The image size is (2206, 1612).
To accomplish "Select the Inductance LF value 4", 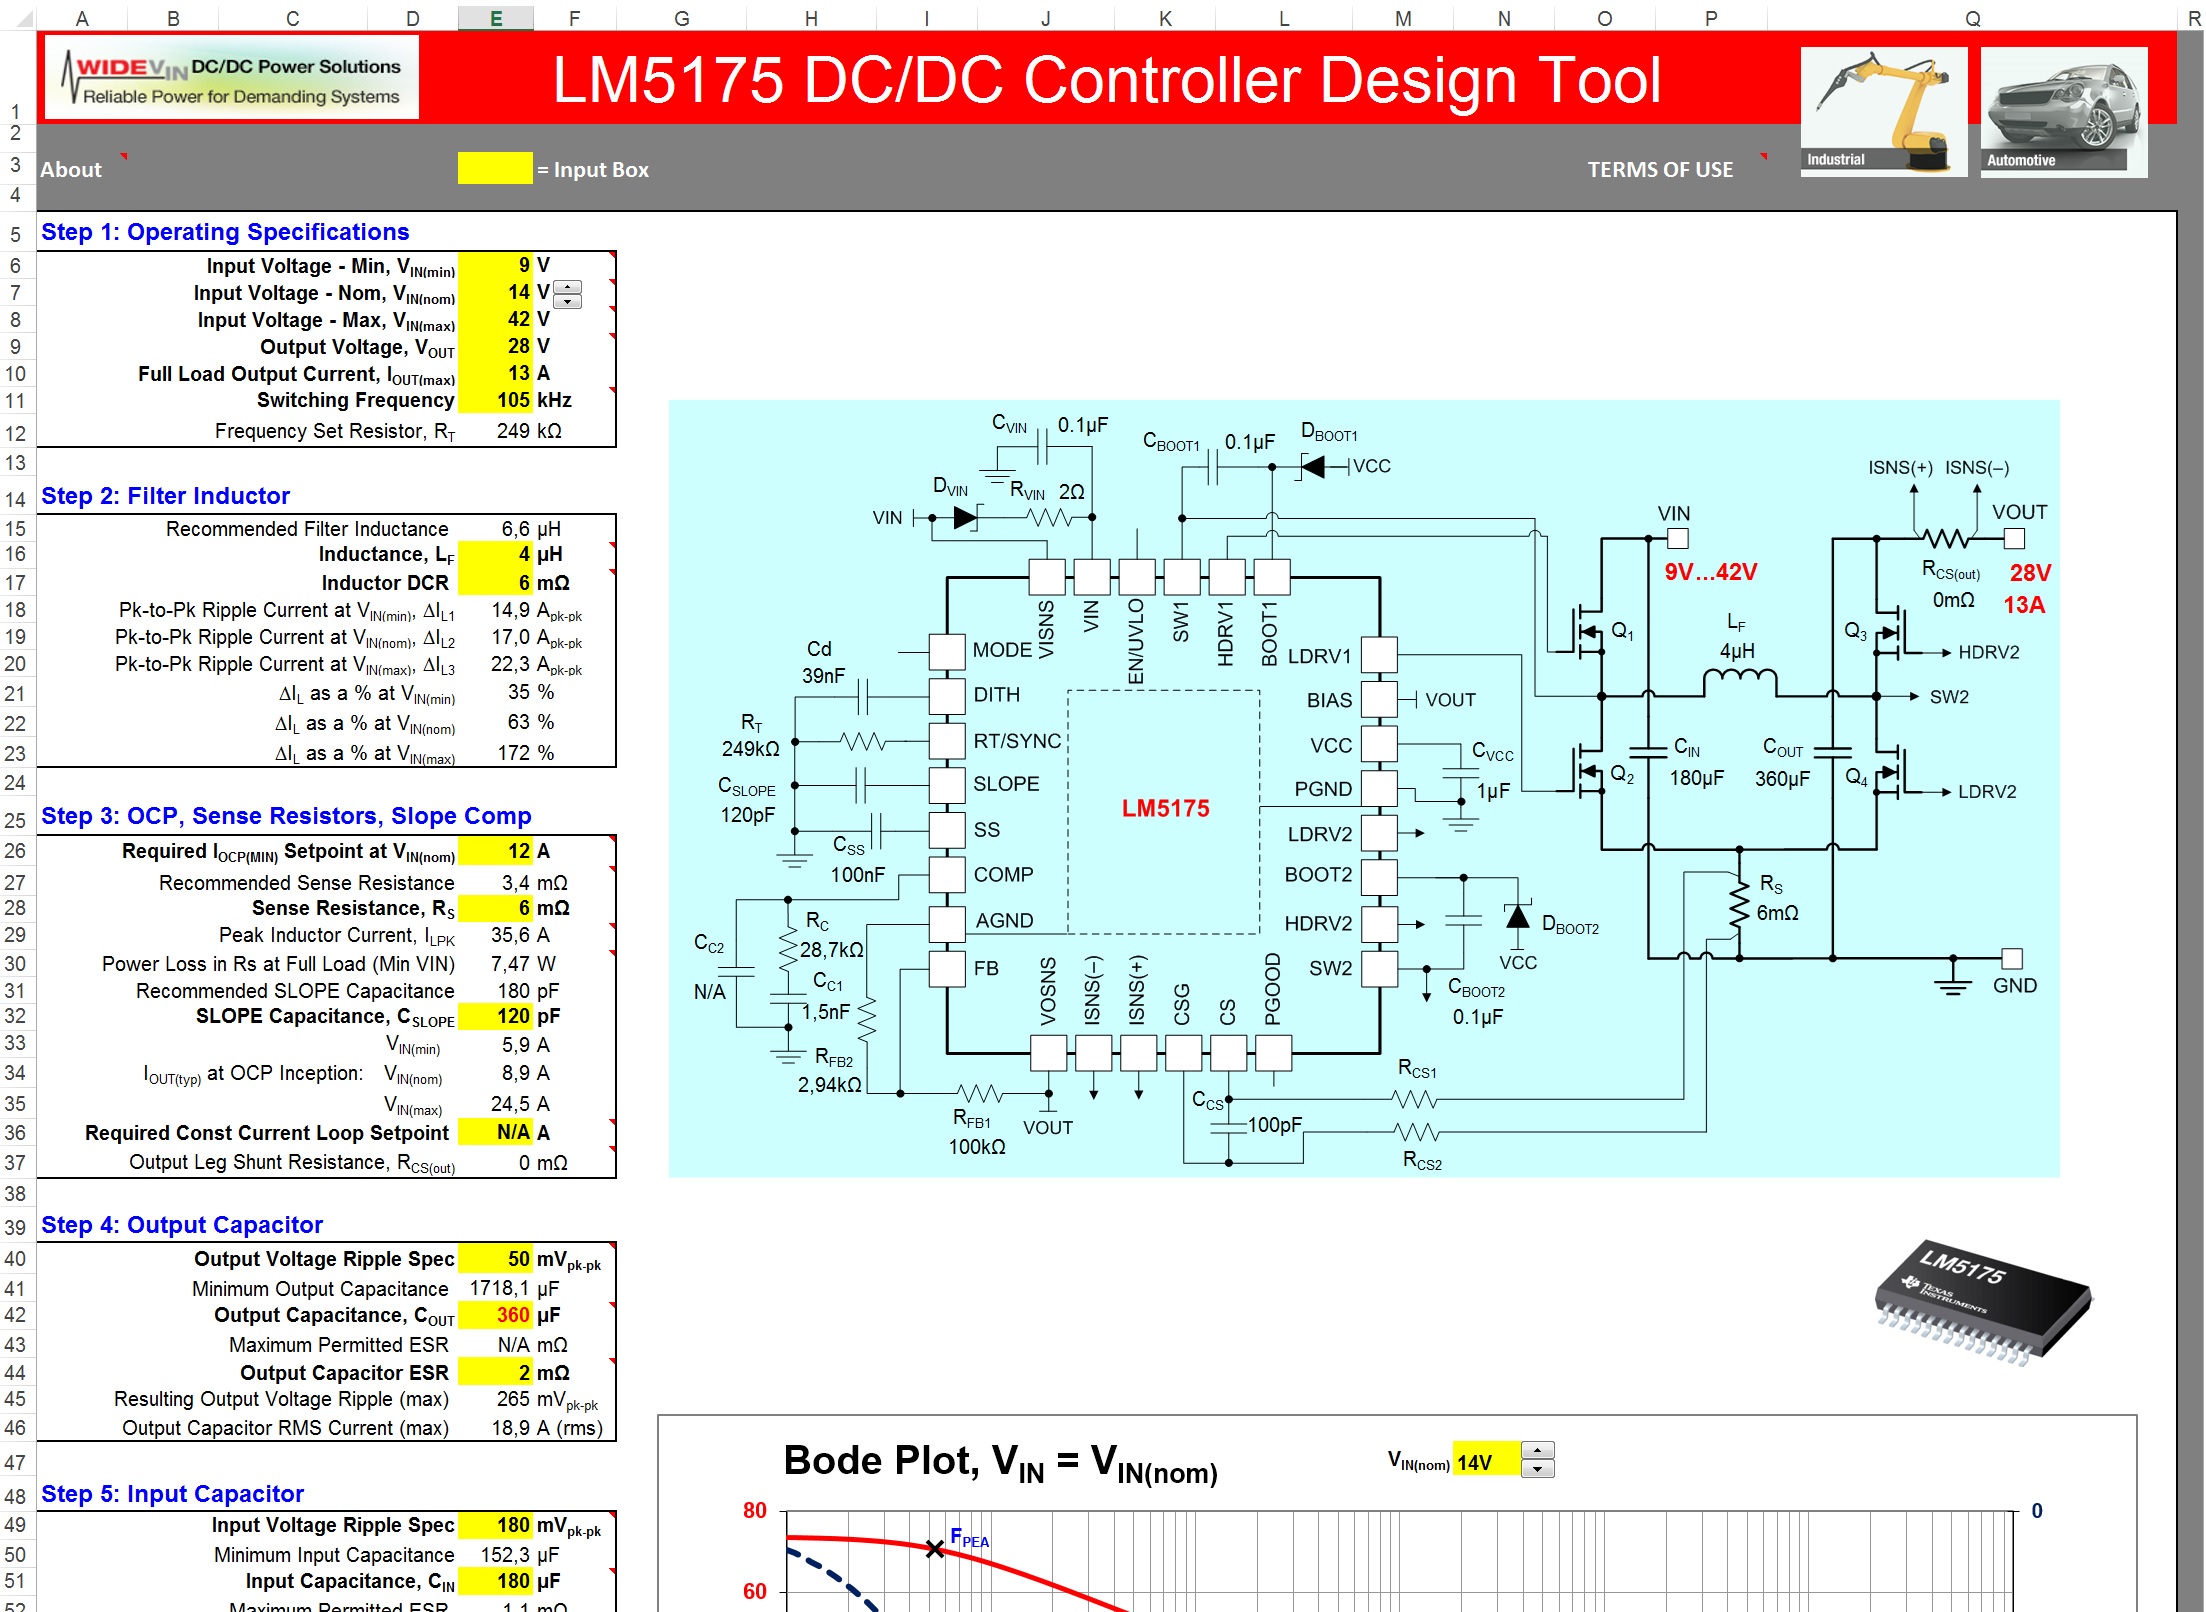I will 495,554.
